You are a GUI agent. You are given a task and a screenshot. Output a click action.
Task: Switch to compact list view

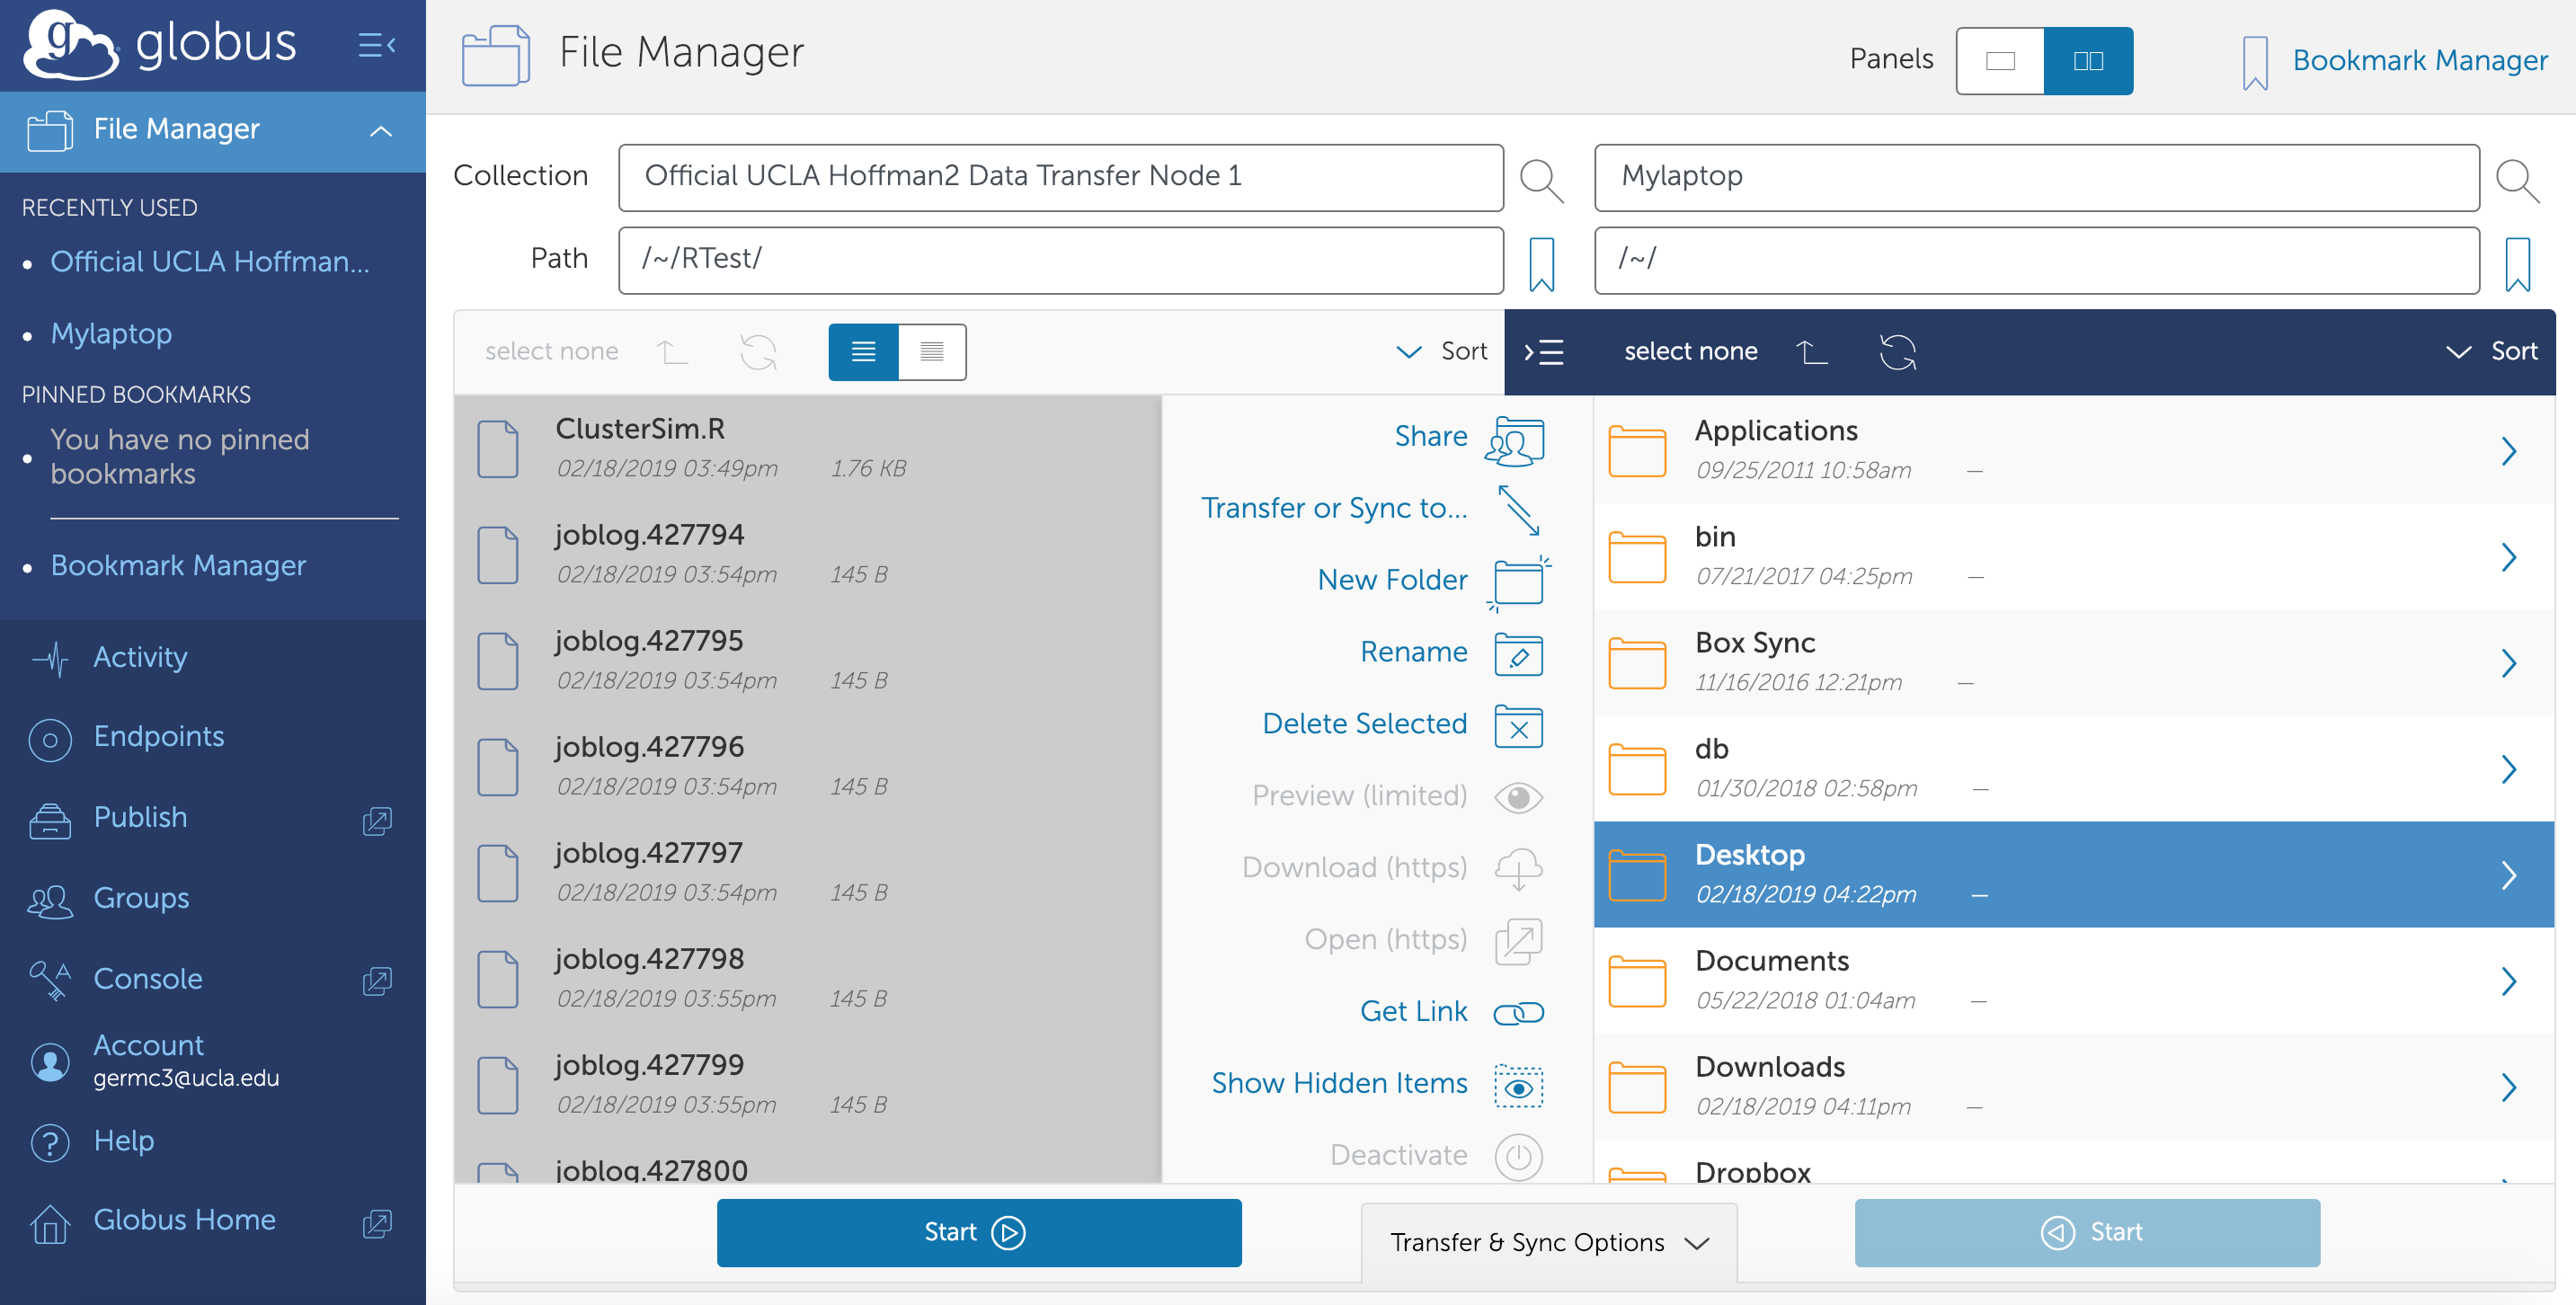(x=931, y=352)
